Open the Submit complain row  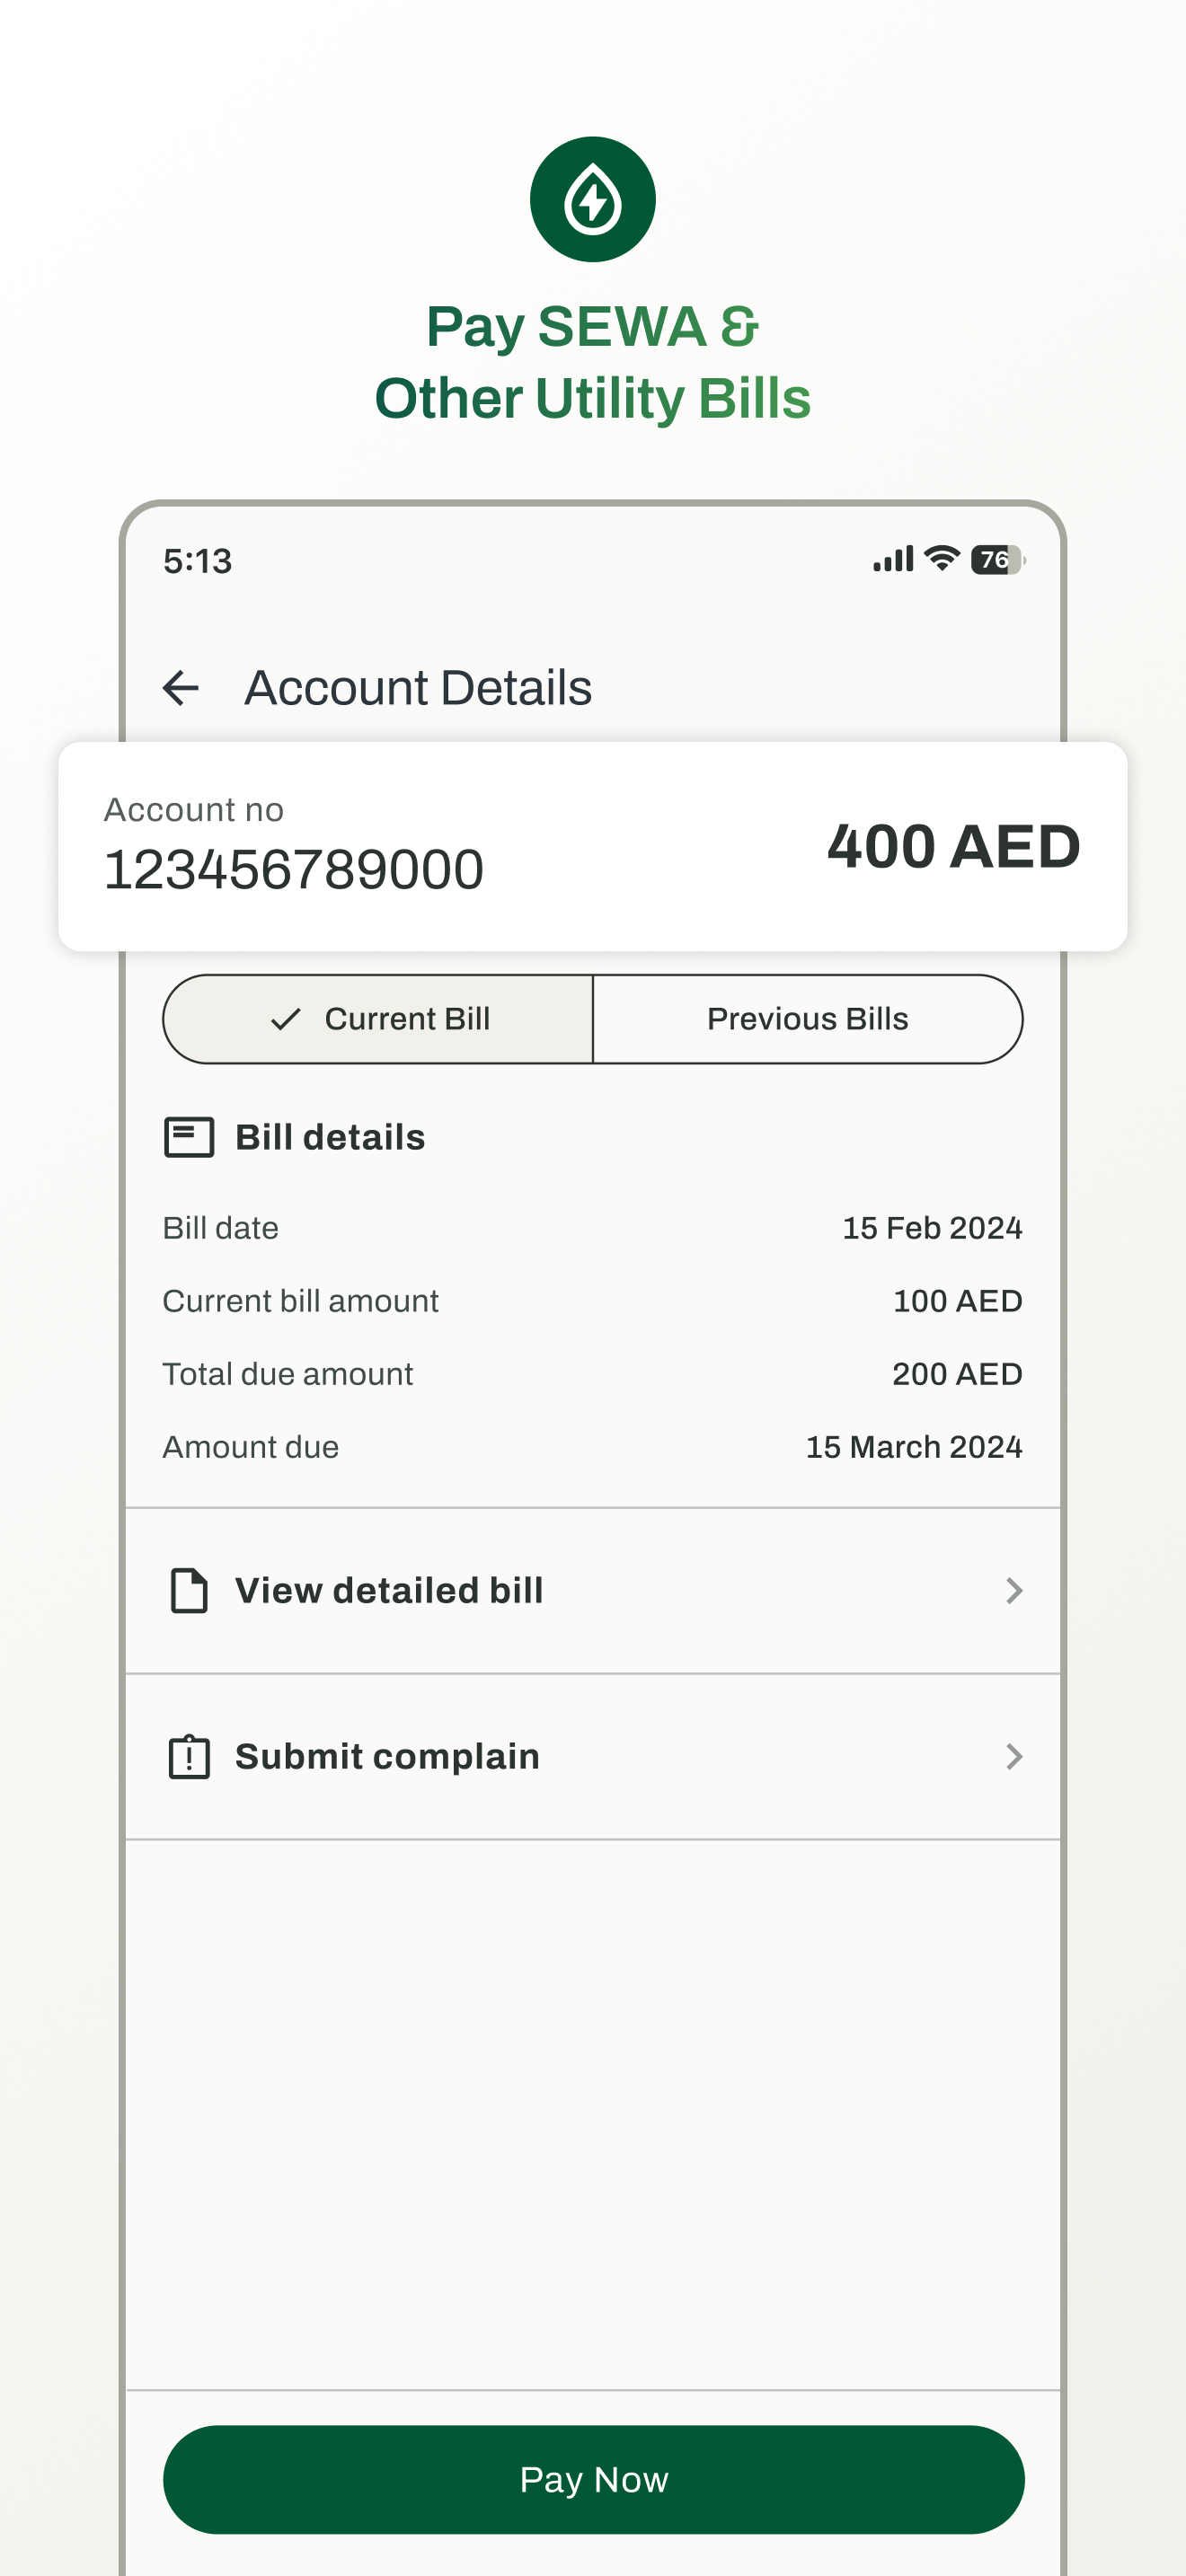[593, 1757]
